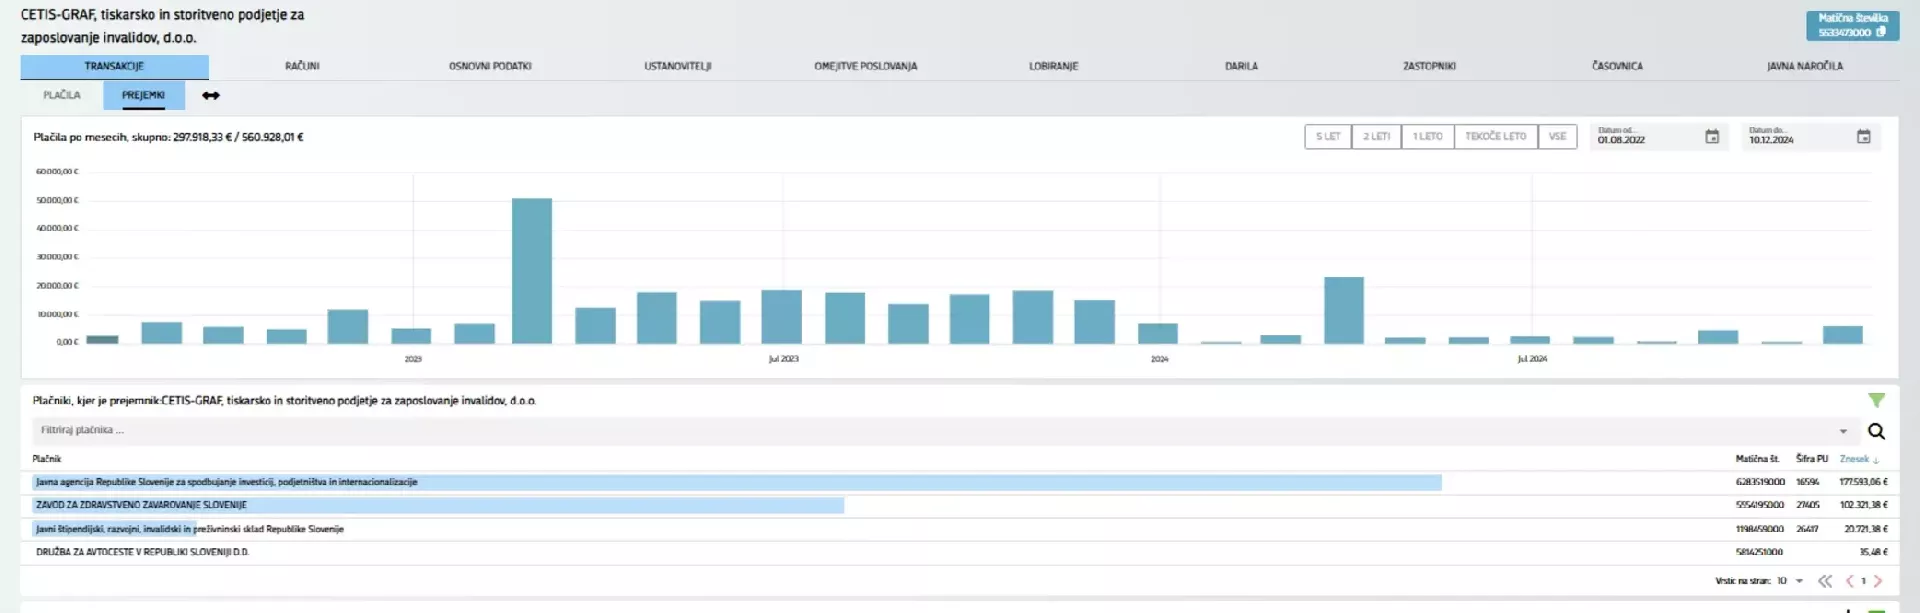Image resolution: width=1920 pixels, height=613 pixels.
Task: Click the double-arrow swap icon beside PREJEMKI
Action: pos(211,96)
